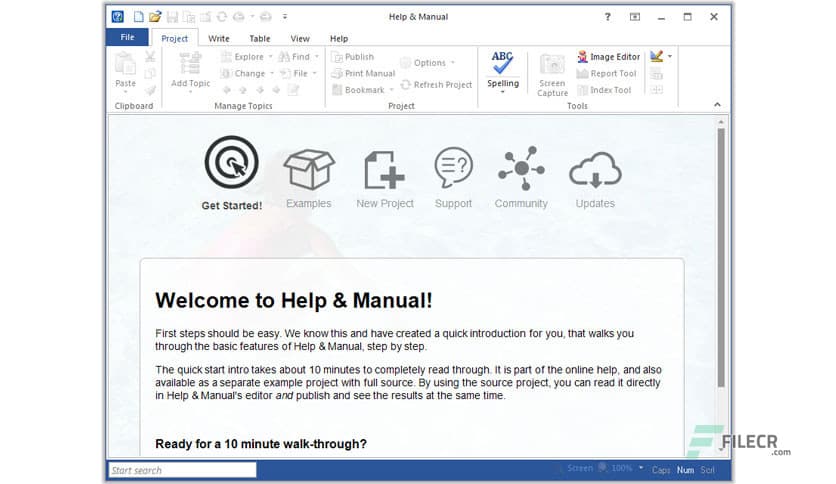
Task: Click the pencil and ruler tools icon
Action: [x=657, y=56]
